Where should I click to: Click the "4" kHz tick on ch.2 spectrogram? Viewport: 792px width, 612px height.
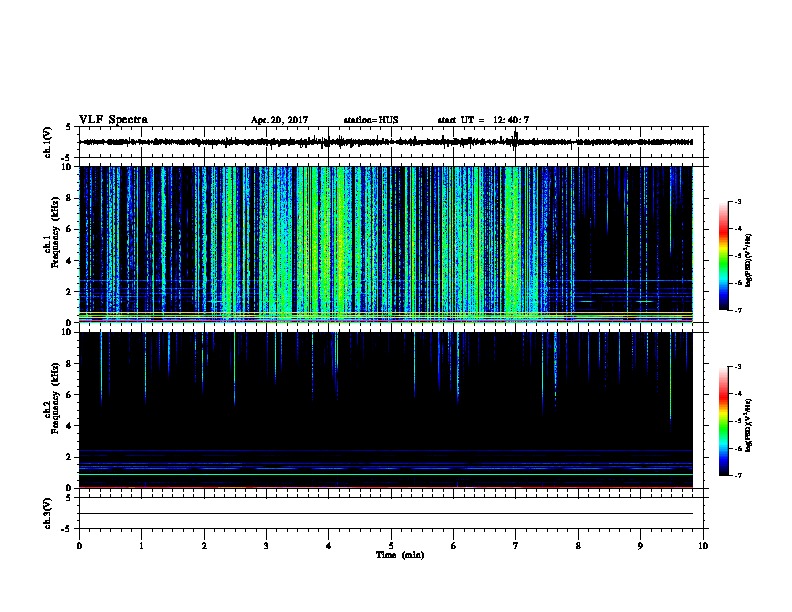tap(70, 426)
